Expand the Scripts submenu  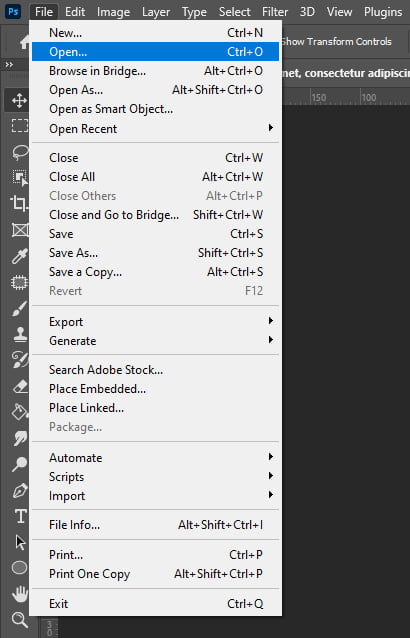[155, 476]
